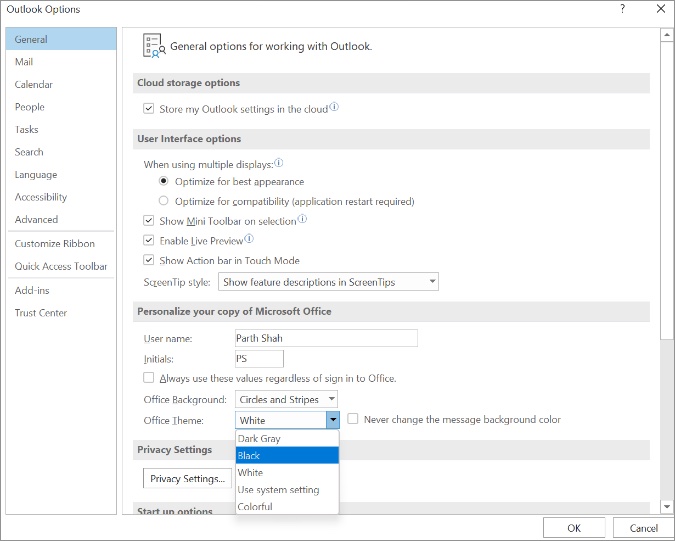Choose Black theme option

pyautogui.click(x=287, y=455)
